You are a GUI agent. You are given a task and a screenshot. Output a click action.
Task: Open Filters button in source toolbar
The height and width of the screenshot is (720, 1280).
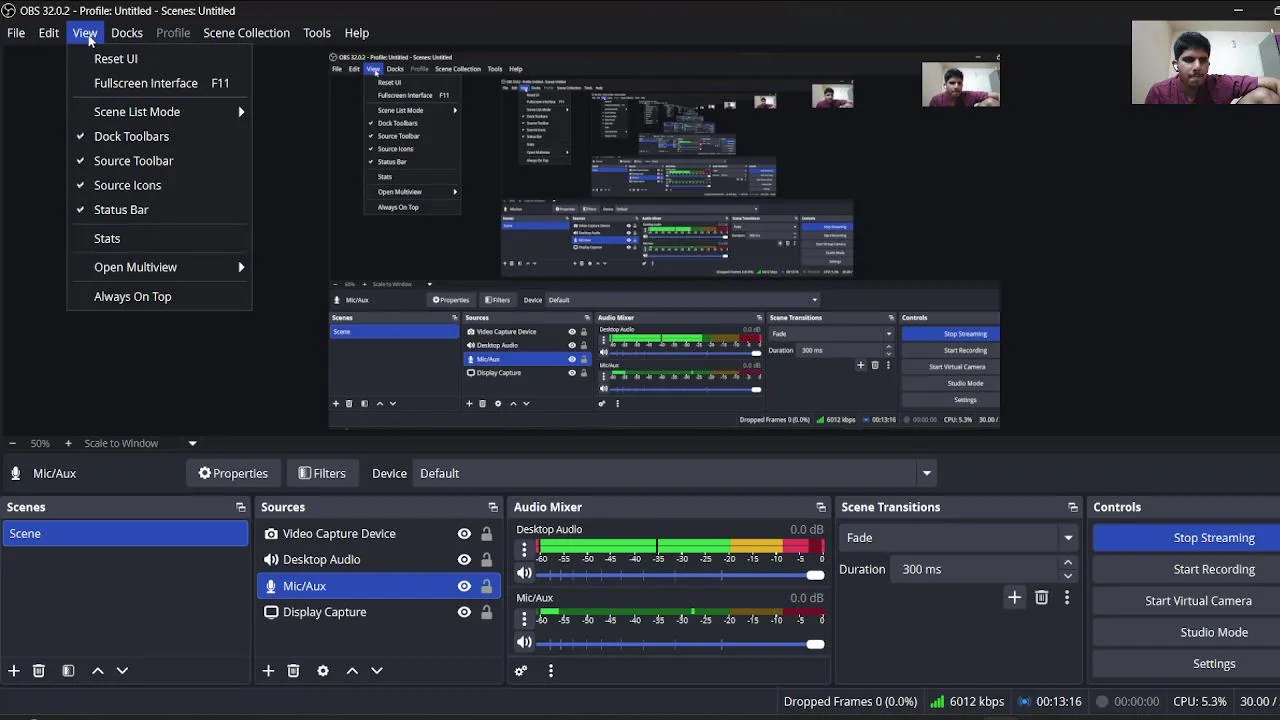point(322,474)
